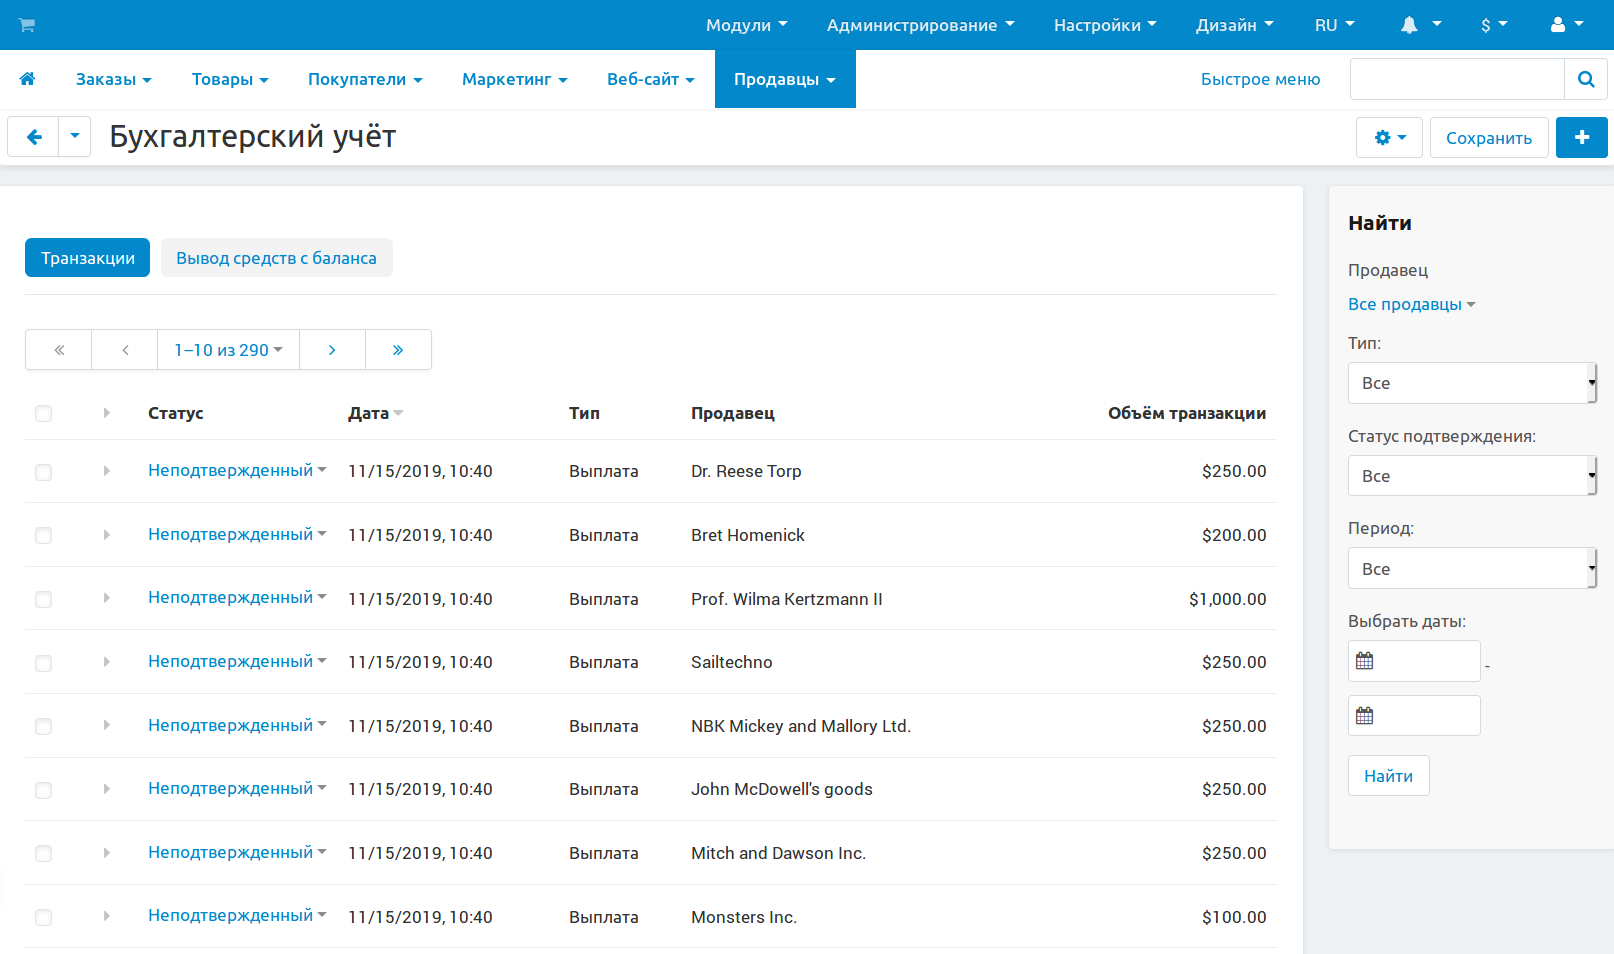The width and height of the screenshot is (1614, 954).
Task: Change status of Bret Homenick transaction
Action: click(x=236, y=535)
